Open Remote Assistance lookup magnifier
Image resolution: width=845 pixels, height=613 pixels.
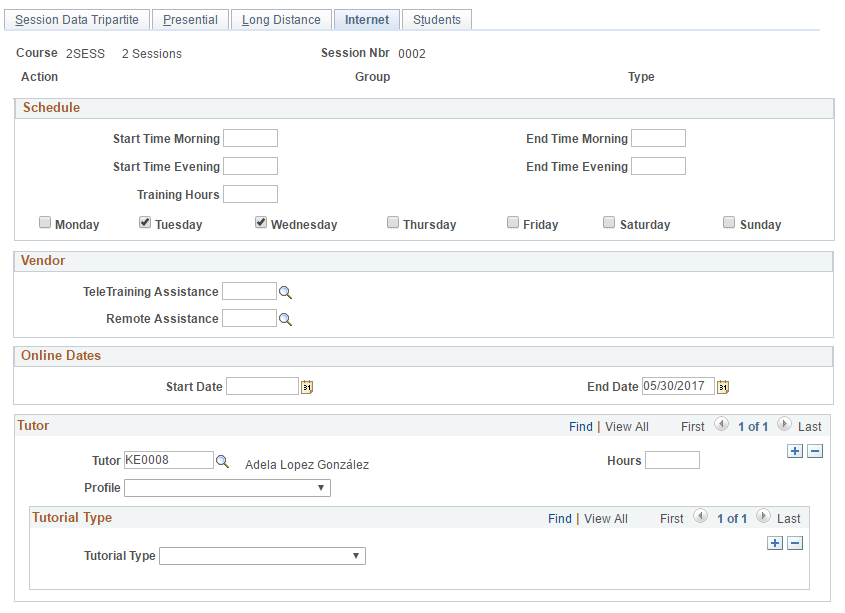285,320
